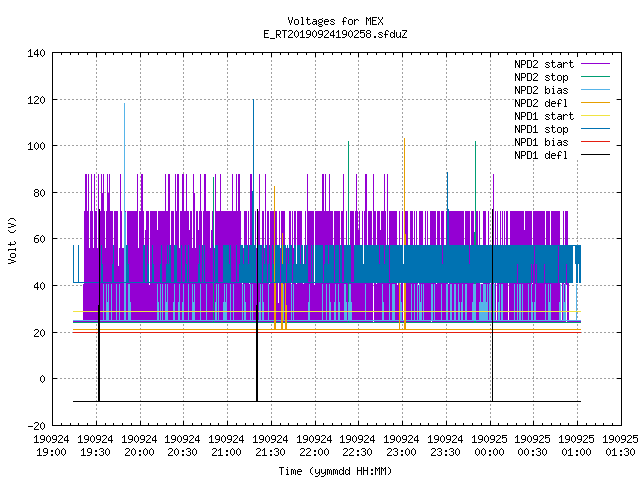The height and width of the screenshot is (480, 640).
Task: Click the orange NPD2 defl legend line
Action: point(595,103)
